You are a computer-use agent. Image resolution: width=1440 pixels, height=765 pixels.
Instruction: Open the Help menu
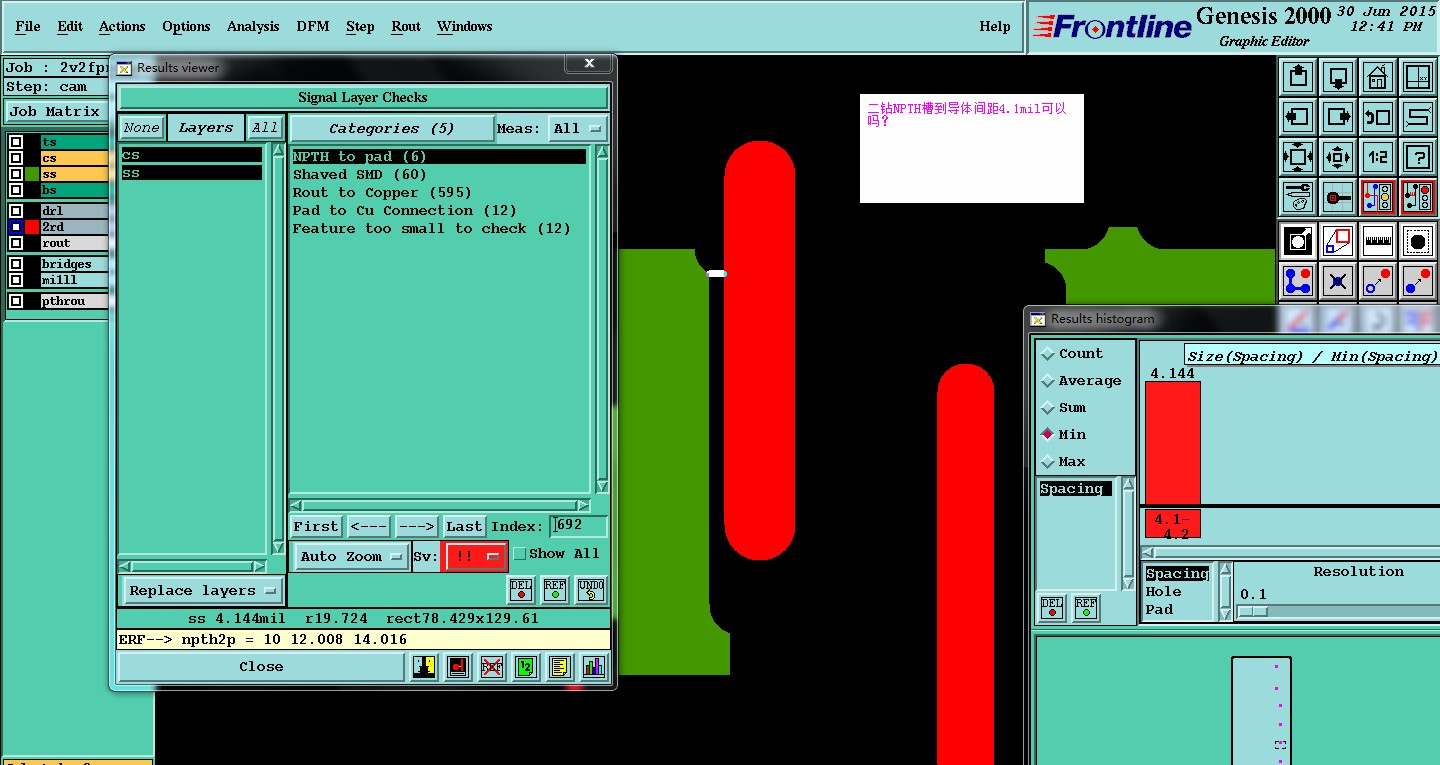(995, 27)
